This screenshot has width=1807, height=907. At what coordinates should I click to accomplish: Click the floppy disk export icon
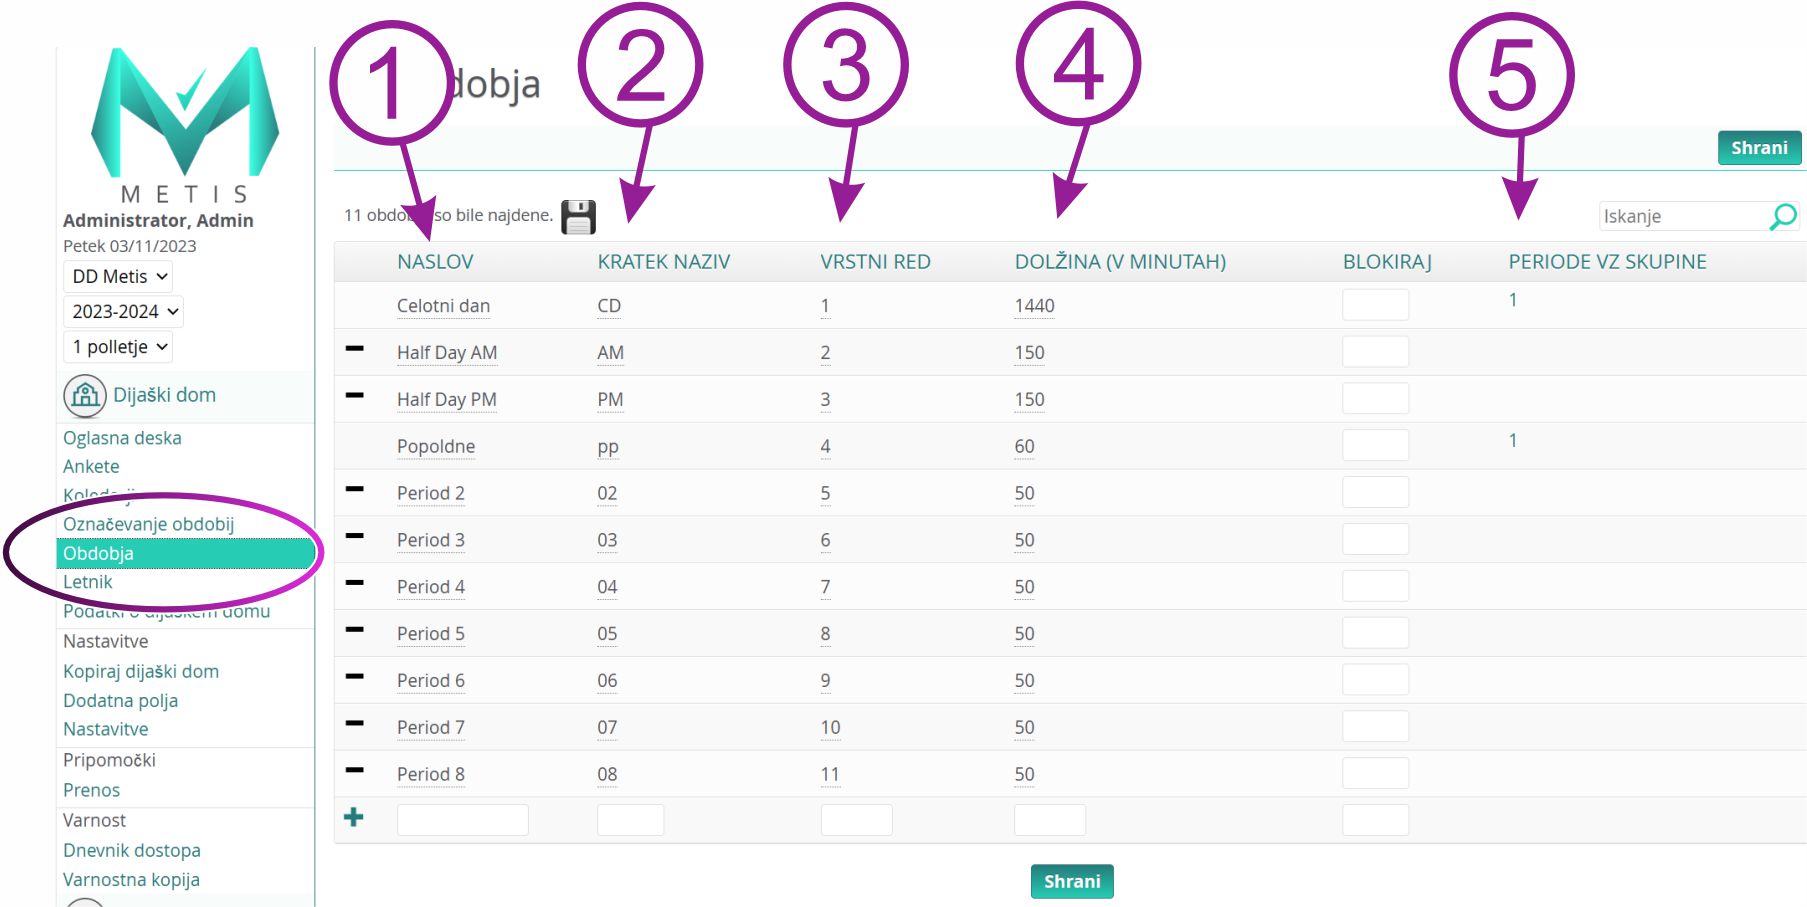coord(578,217)
